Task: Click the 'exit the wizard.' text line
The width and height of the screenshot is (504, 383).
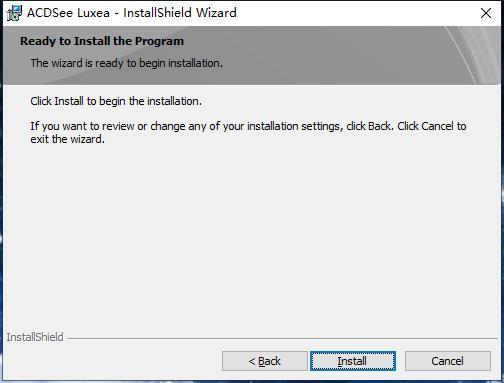Action: coord(68,139)
